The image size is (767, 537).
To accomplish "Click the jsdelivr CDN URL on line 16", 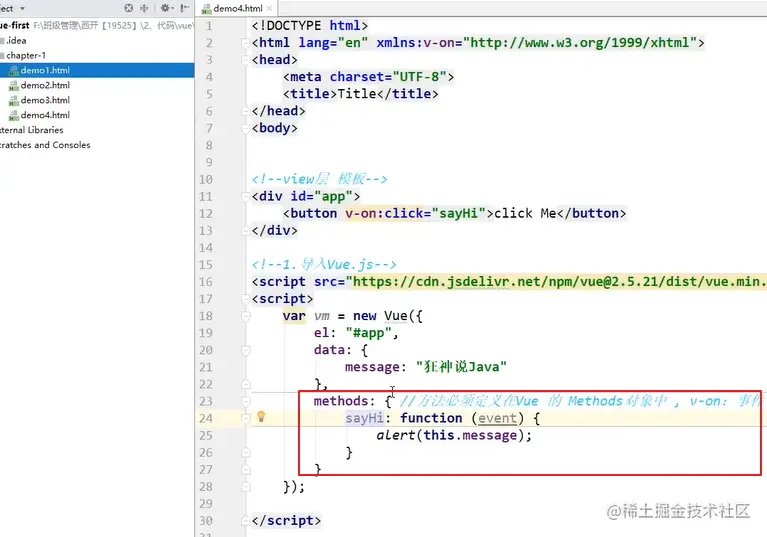I will [x=559, y=282].
